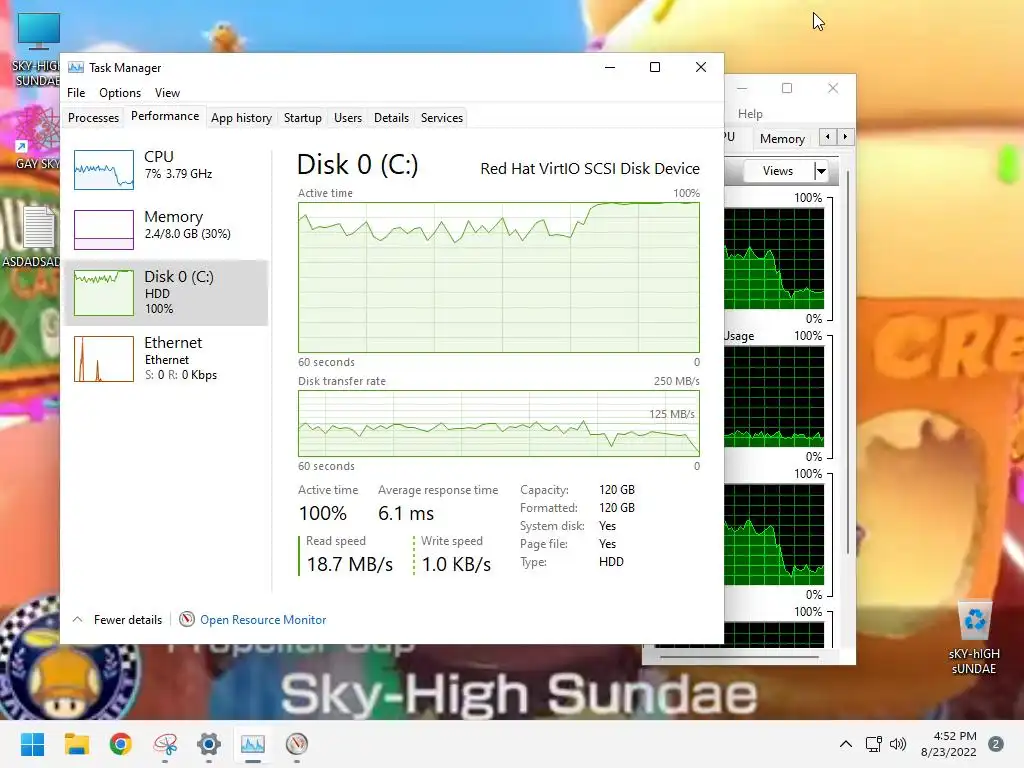
Task: Select the Memory tab in Resource Monitor
Action: 782,138
